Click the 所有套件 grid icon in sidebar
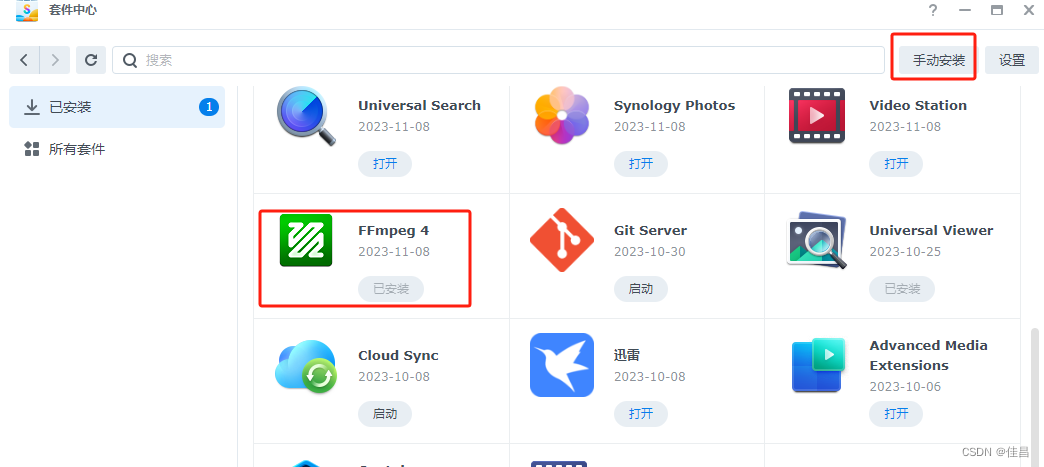Screen dimensions: 1044x467 pos(32,149)
